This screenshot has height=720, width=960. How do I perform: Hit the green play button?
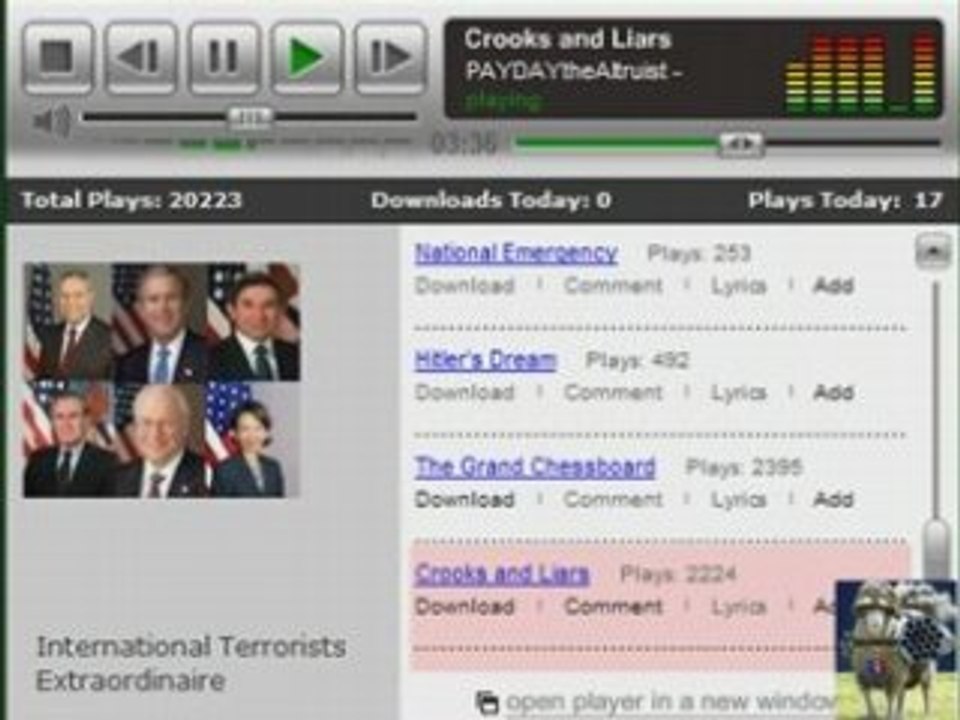pyautogui.click(x=306, y=58)
